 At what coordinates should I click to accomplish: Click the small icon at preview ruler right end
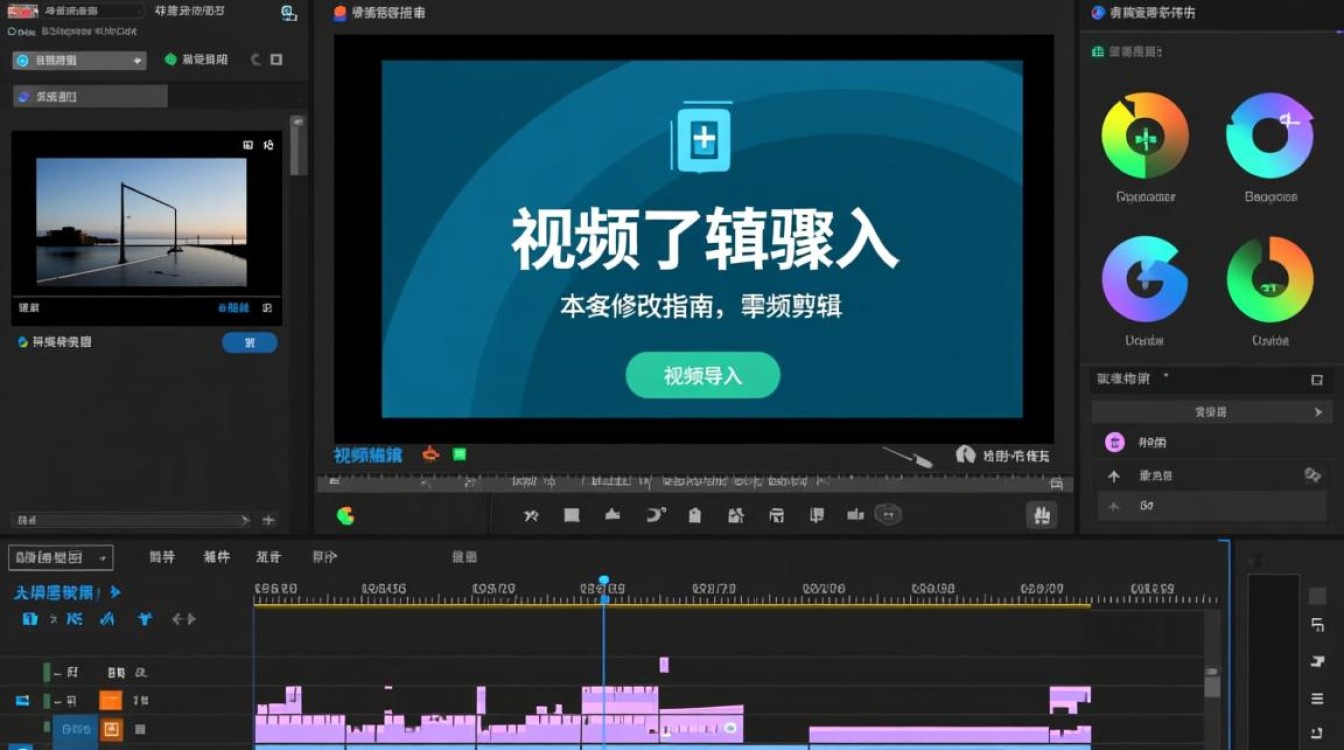tap(1058, 484)
